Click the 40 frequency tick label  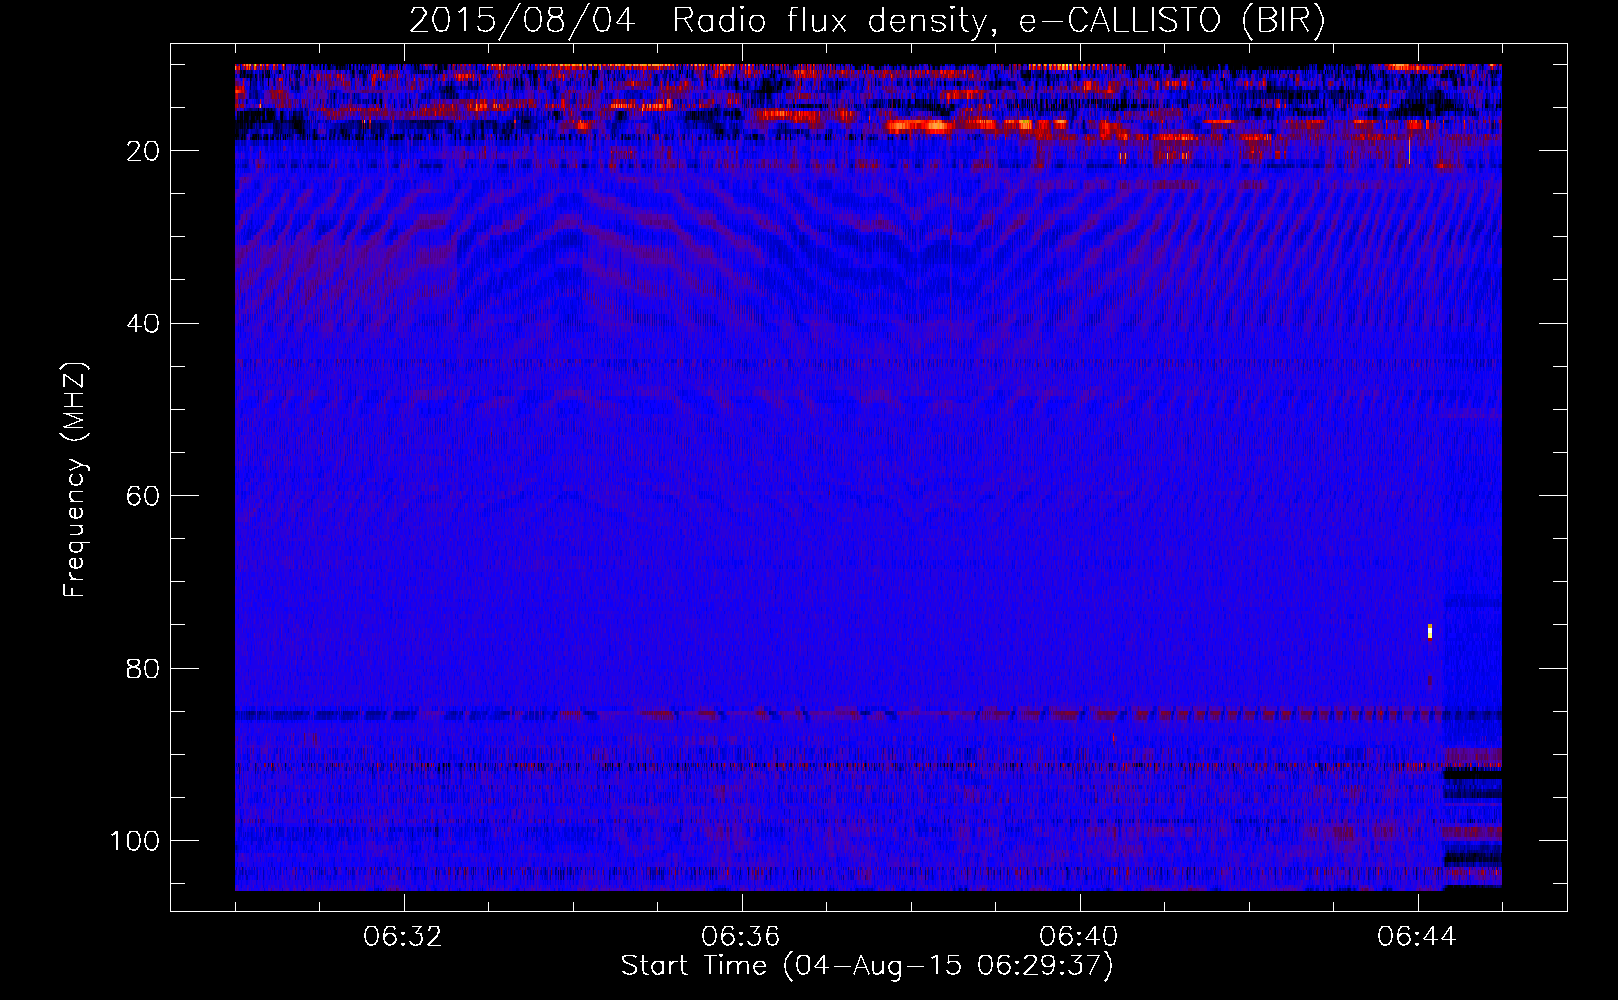[x=143, y=323]
